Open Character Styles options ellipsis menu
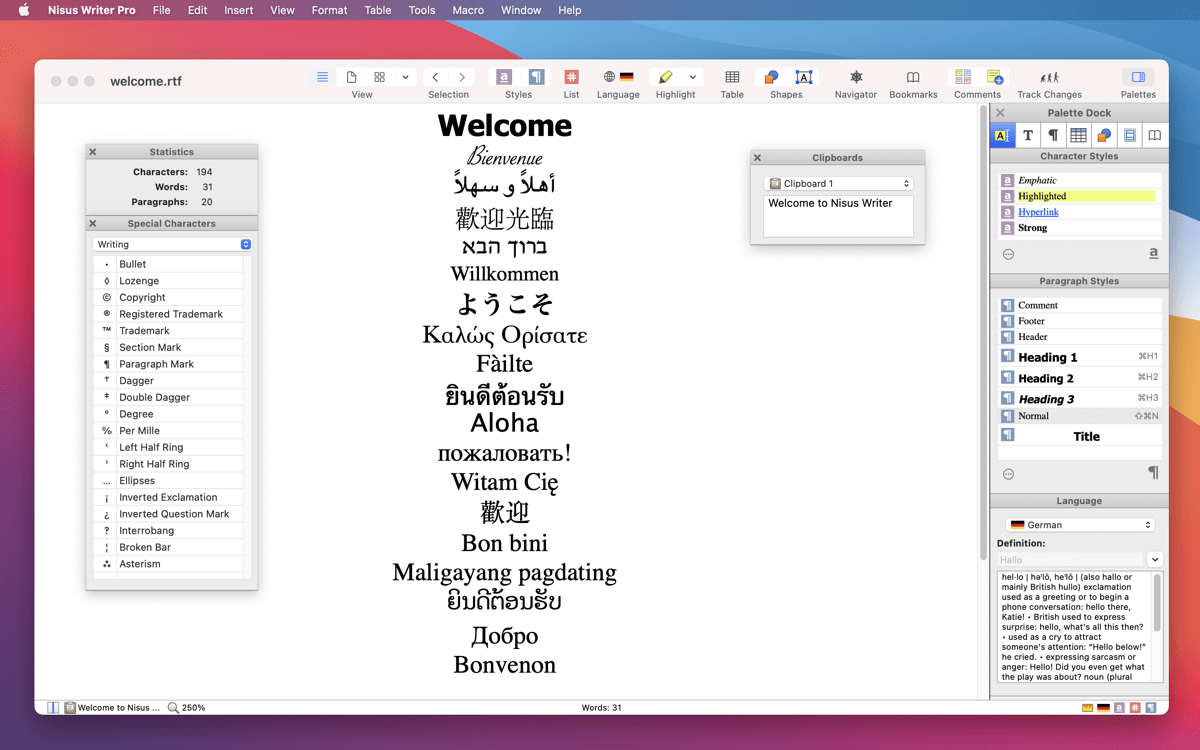This screenshot has width=1200, height=750. [1008, 254]
